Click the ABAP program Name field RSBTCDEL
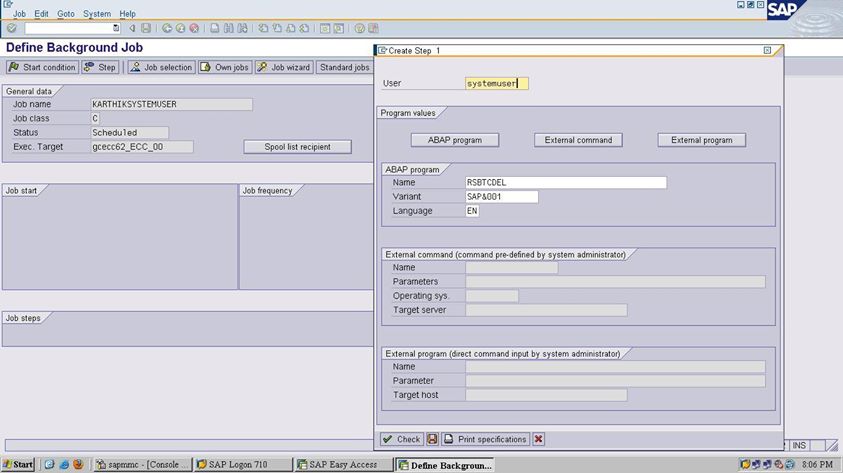Screen dimensions: 843x473 pos(566,183)
